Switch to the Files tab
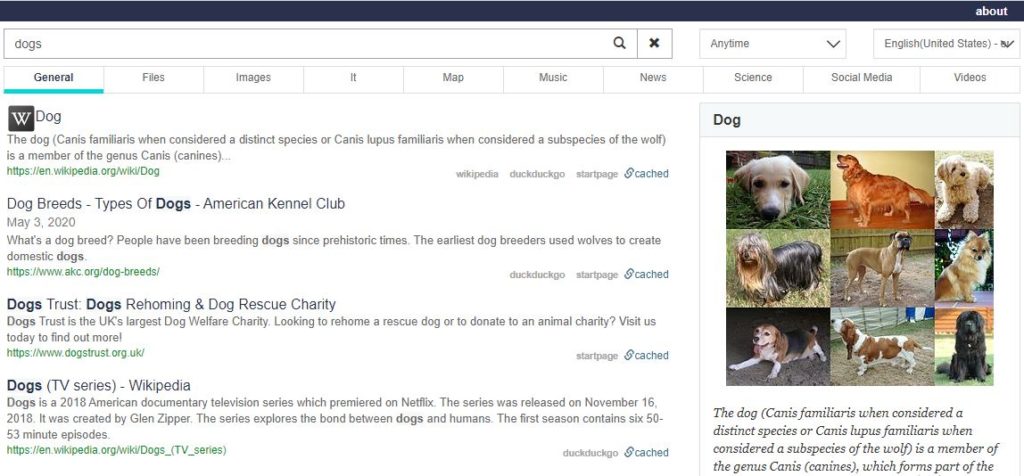1024x476 pixels. [153, 78]
